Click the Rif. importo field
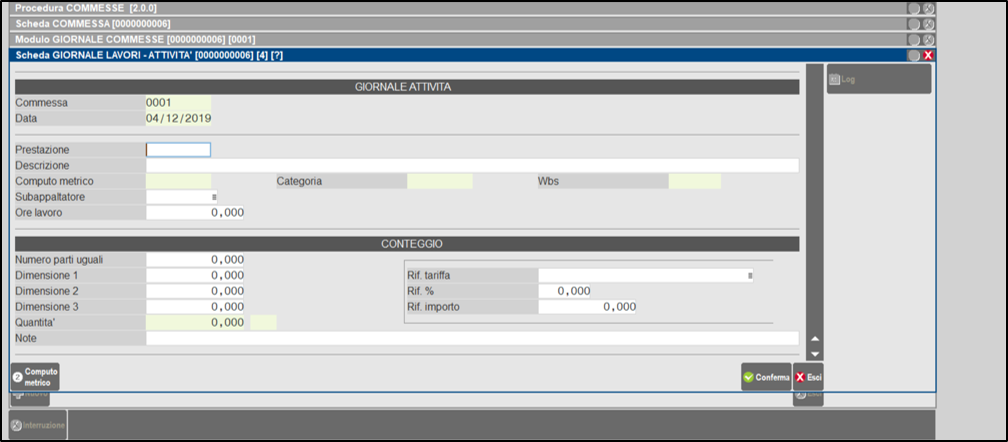Image resolution: width=1008 pixels, height=442 pixels. click(588, 307)
